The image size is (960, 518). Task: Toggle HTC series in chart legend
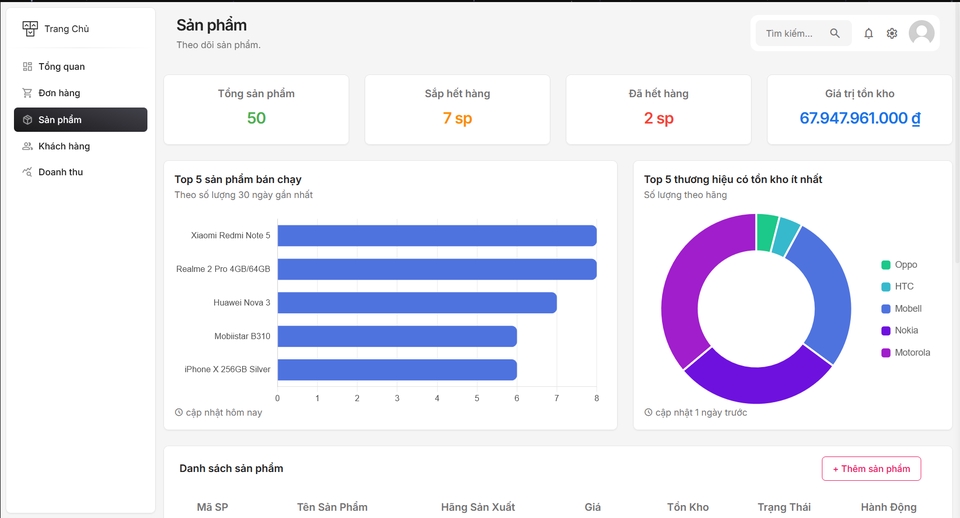[x=904, y=287]
